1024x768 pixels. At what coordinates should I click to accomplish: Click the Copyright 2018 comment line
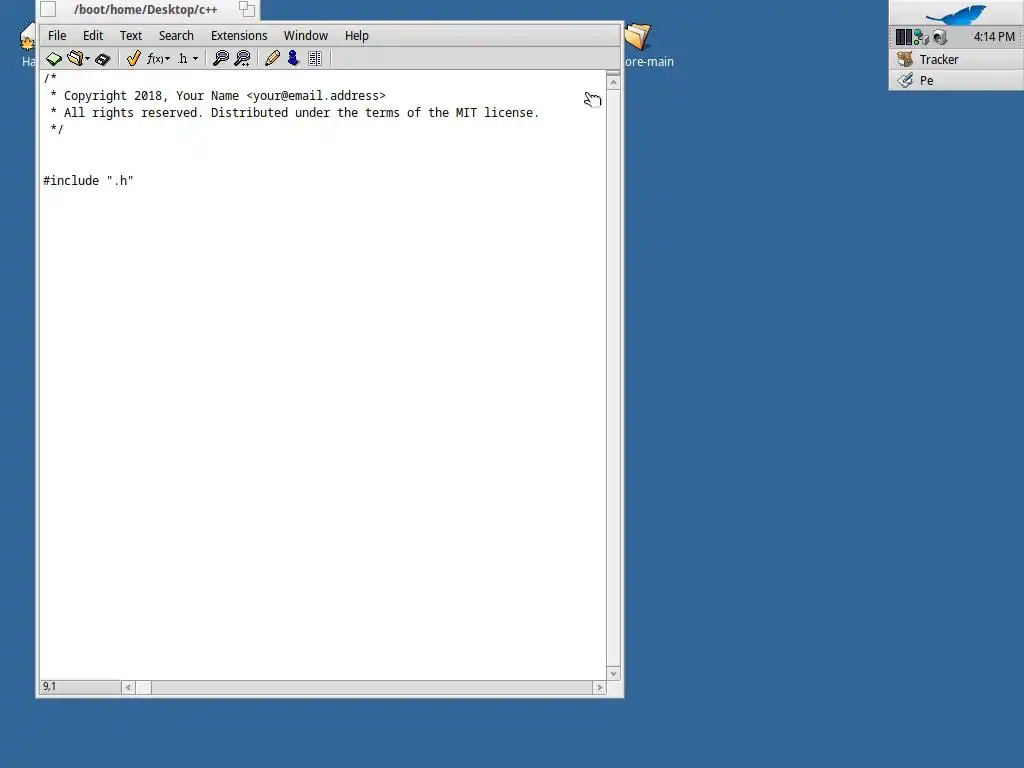(x=218, y=95)
